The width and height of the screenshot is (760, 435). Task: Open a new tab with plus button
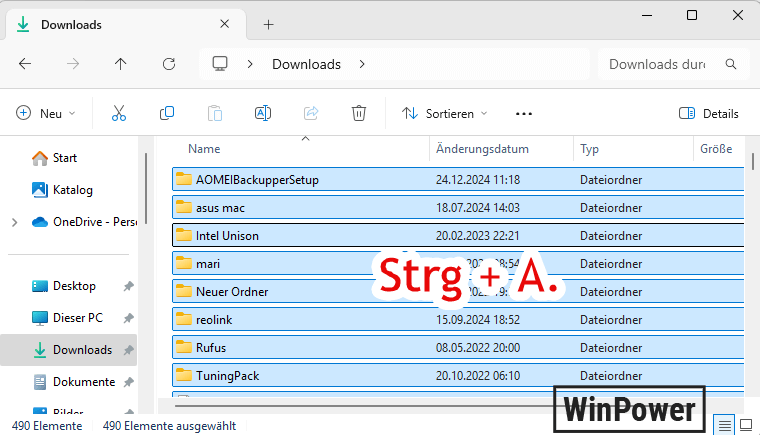pos(268,24)
